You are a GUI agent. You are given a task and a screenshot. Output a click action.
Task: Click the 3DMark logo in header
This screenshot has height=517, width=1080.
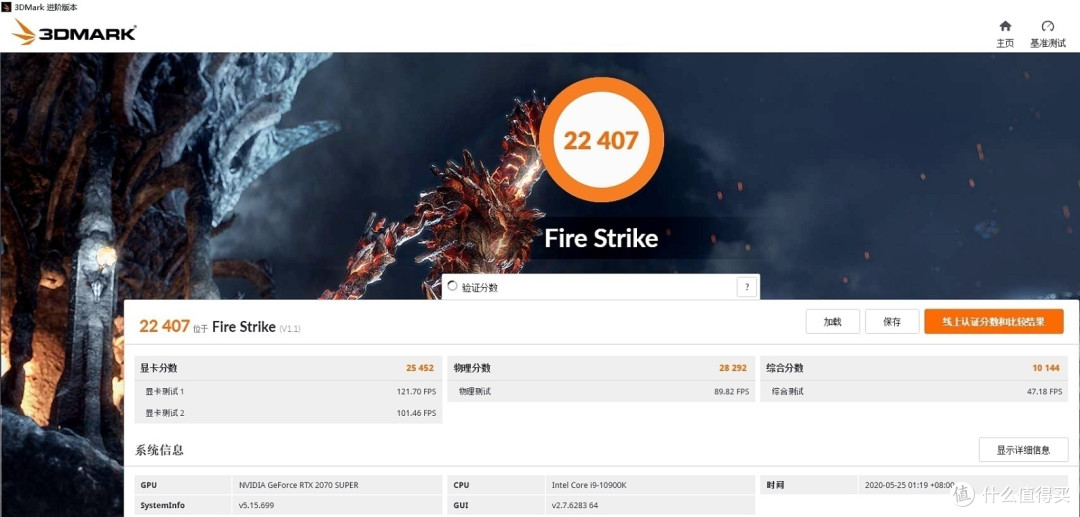pyautogui.click(x=74, y=32)
